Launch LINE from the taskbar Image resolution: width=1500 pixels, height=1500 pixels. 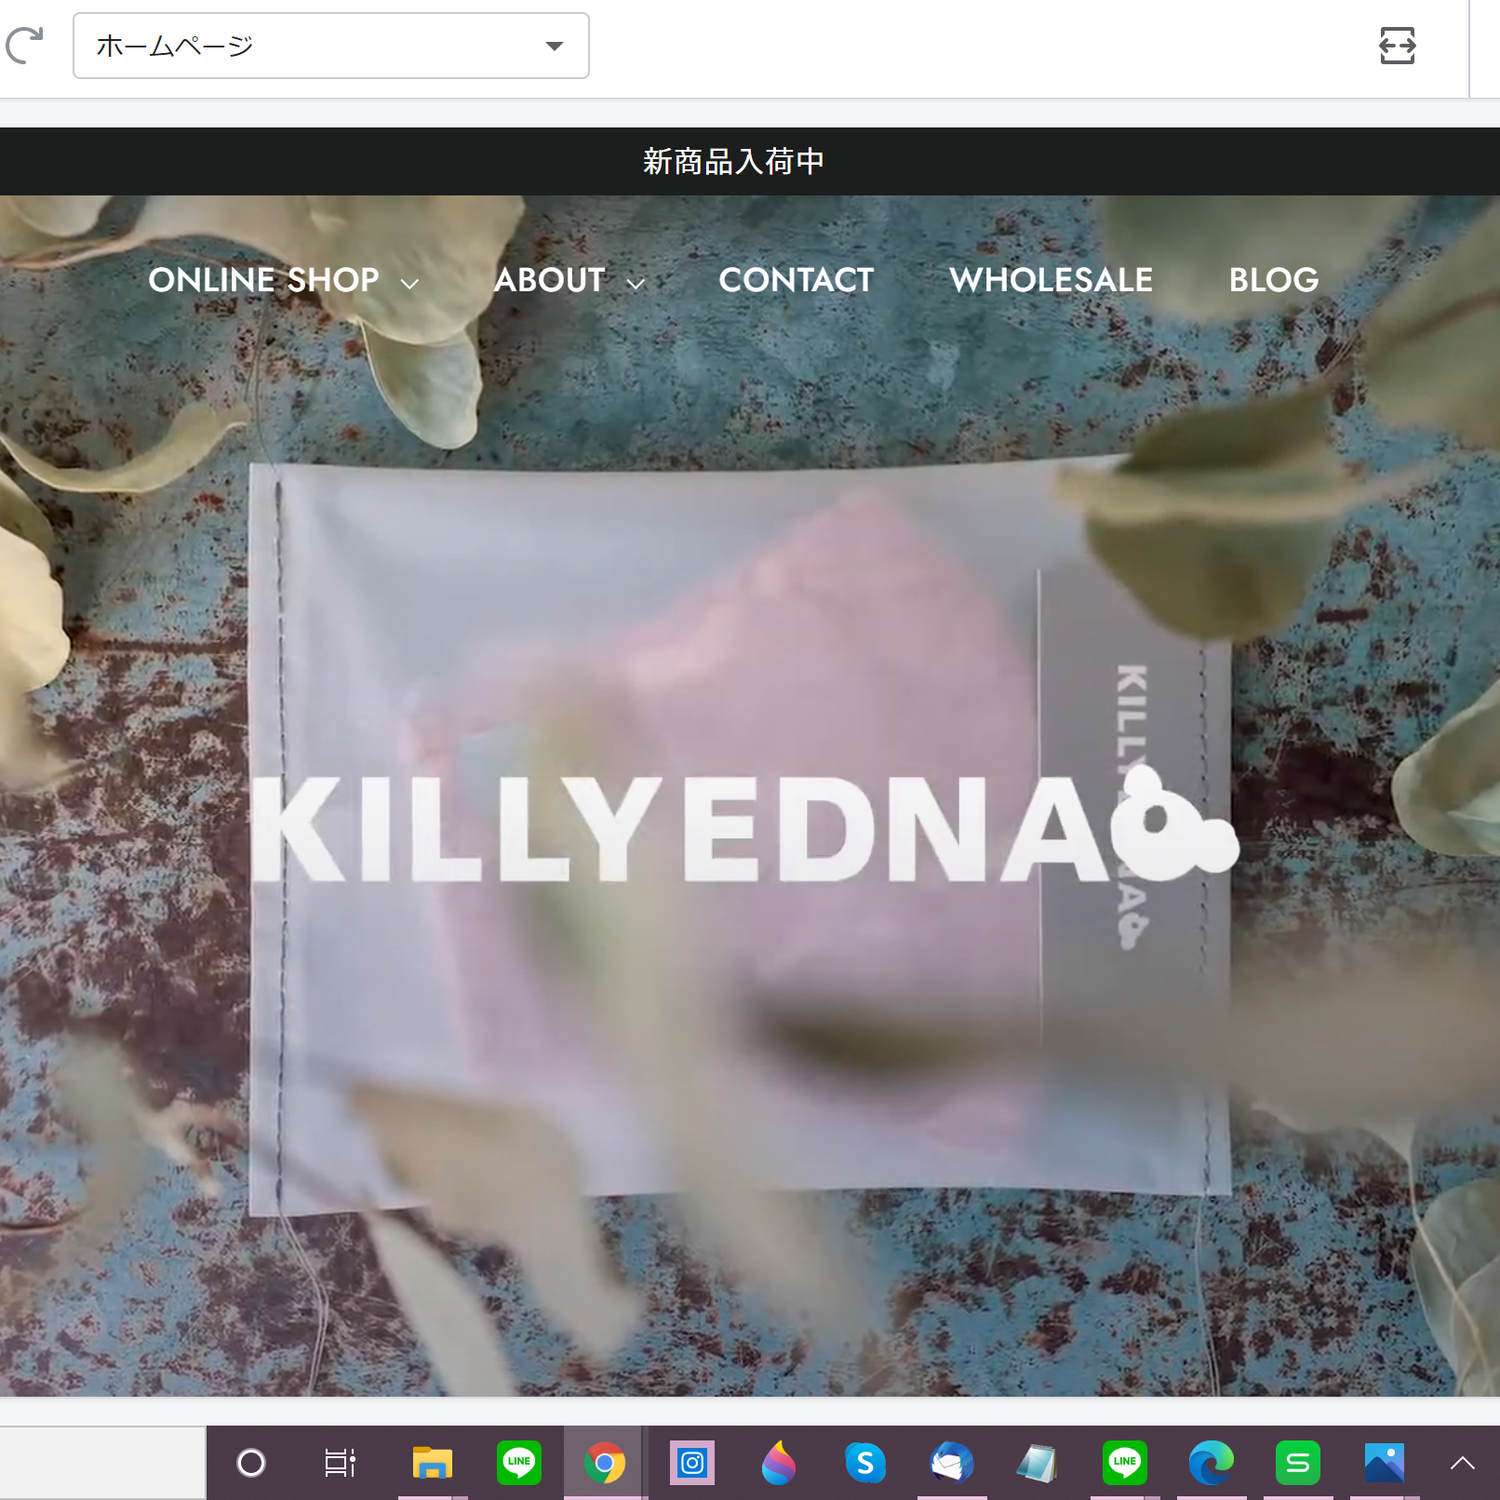click(518, 1463)
